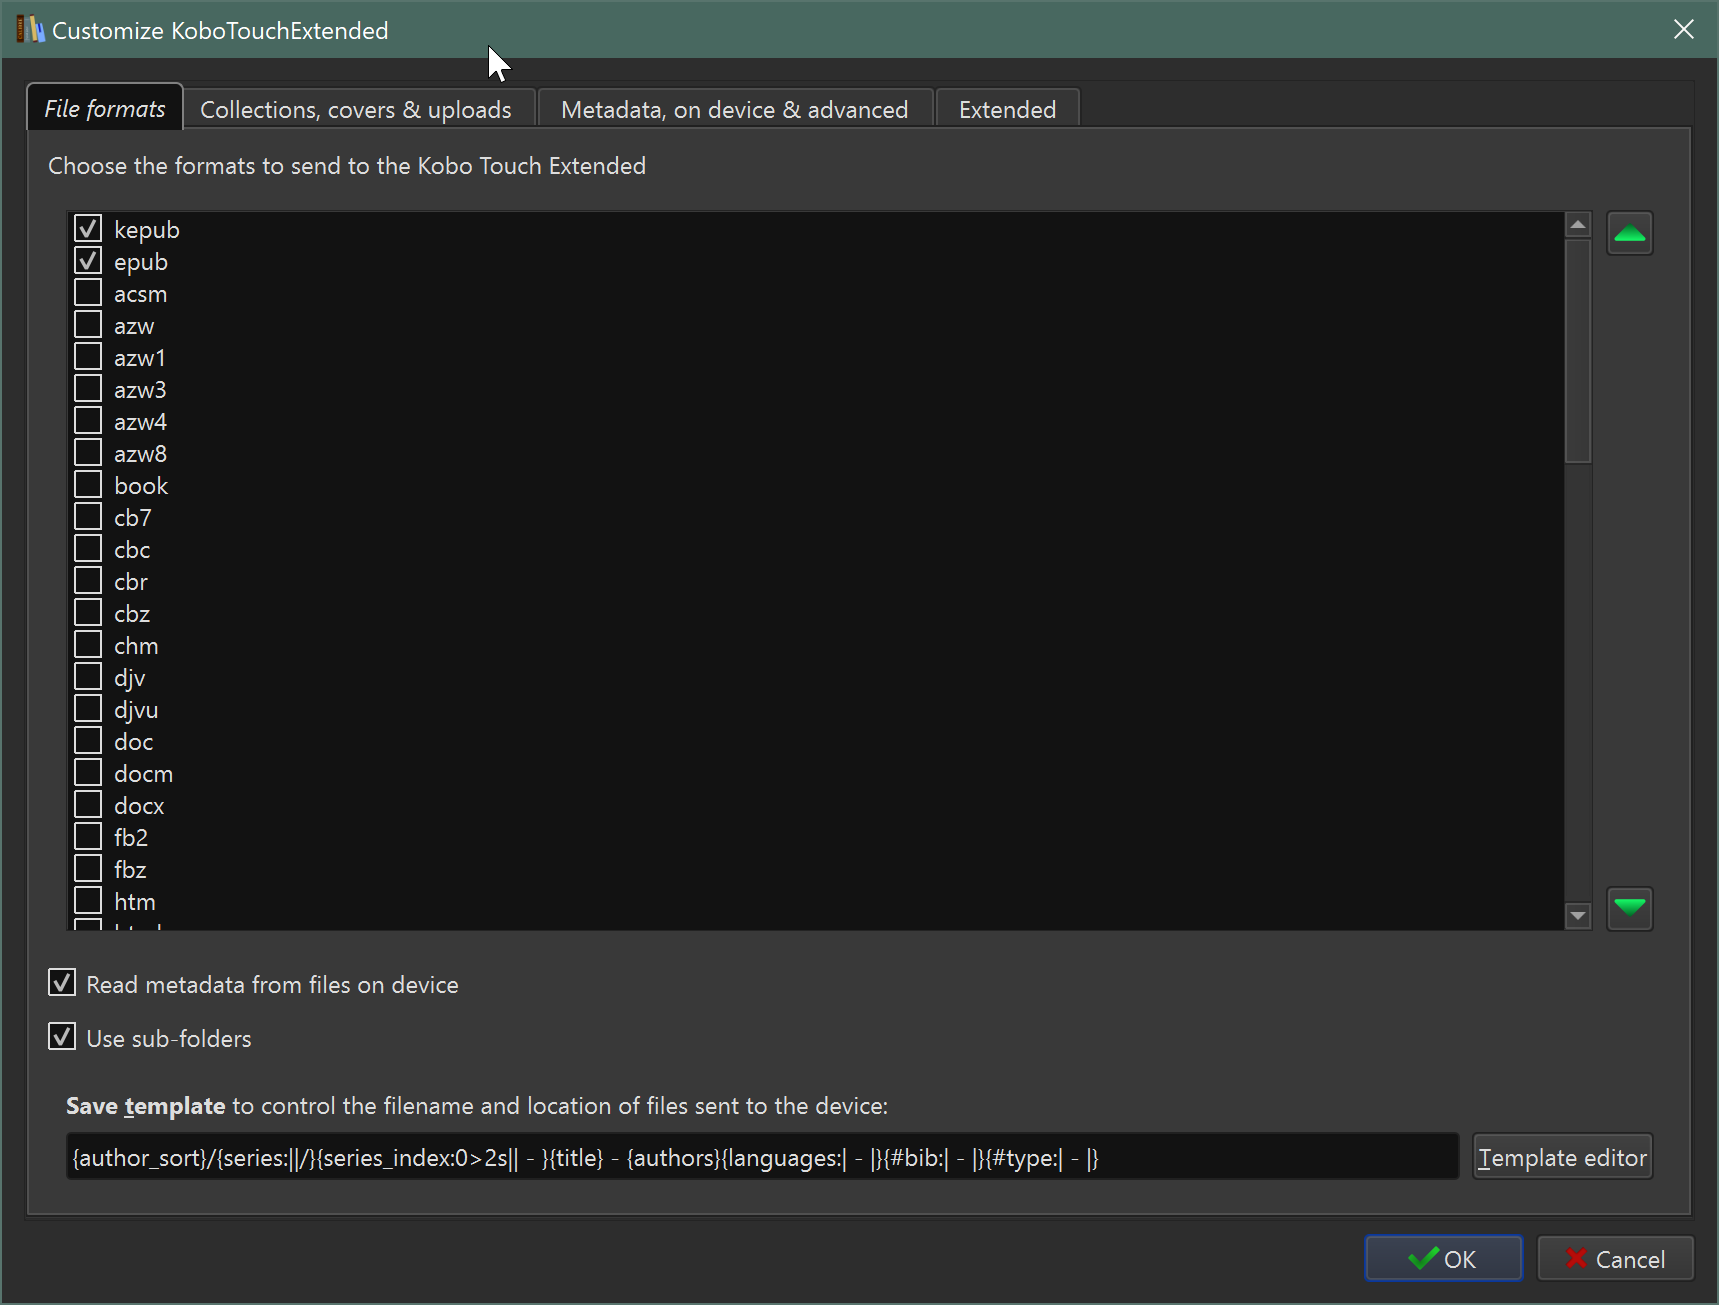1719x1305 pixels.
Task: Tick the djvu format checkbox
Action: pyautogui.click(x=88, y=709)
